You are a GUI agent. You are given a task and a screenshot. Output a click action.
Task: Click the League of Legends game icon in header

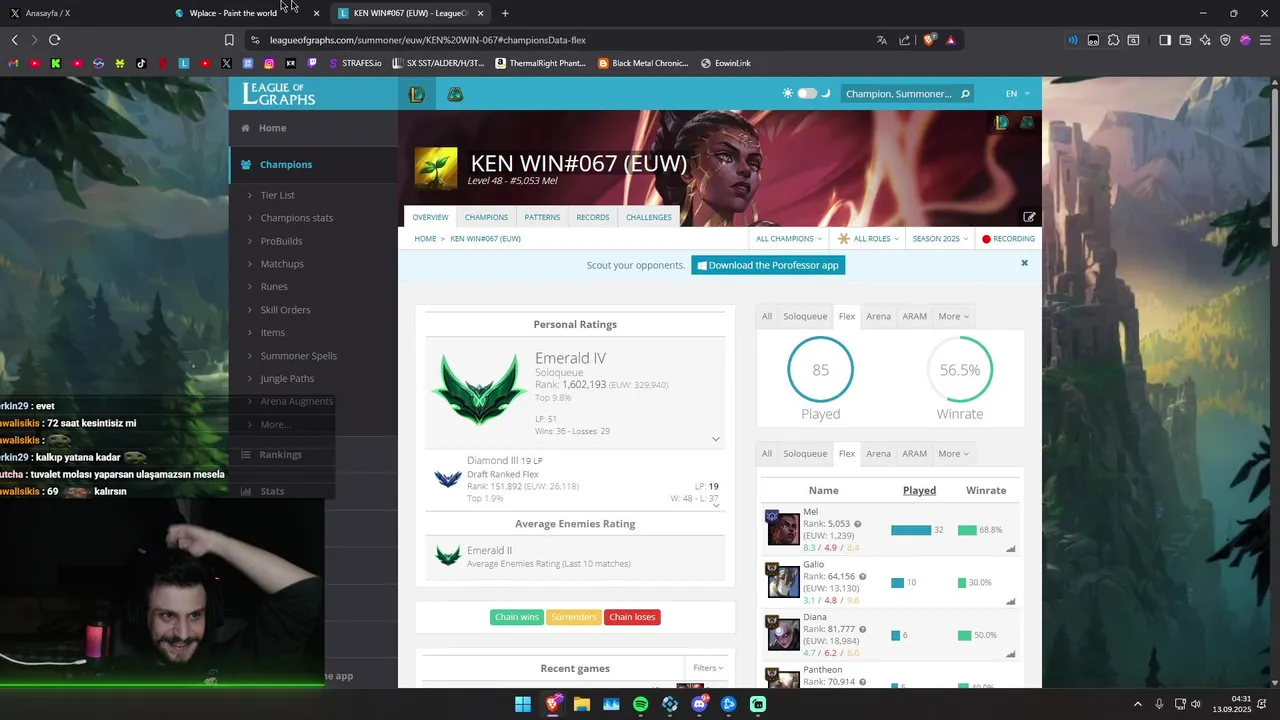417,94
